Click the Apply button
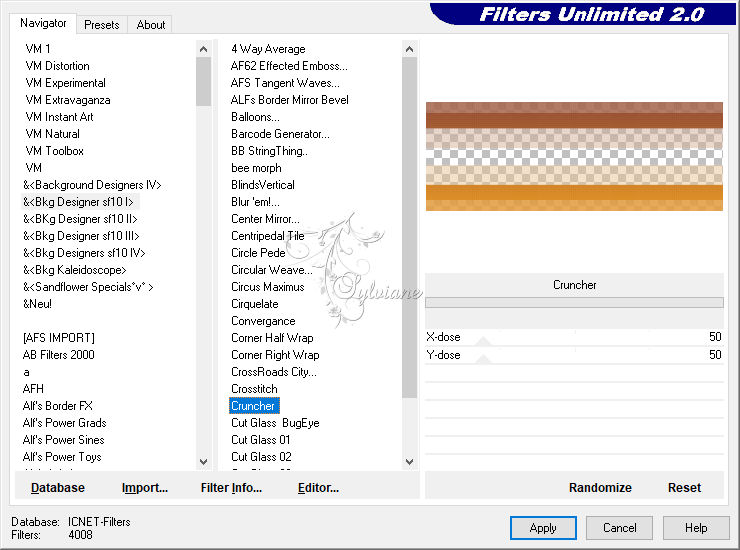The image size is (740, 550). pyautogui.click(x=543, y=528)
